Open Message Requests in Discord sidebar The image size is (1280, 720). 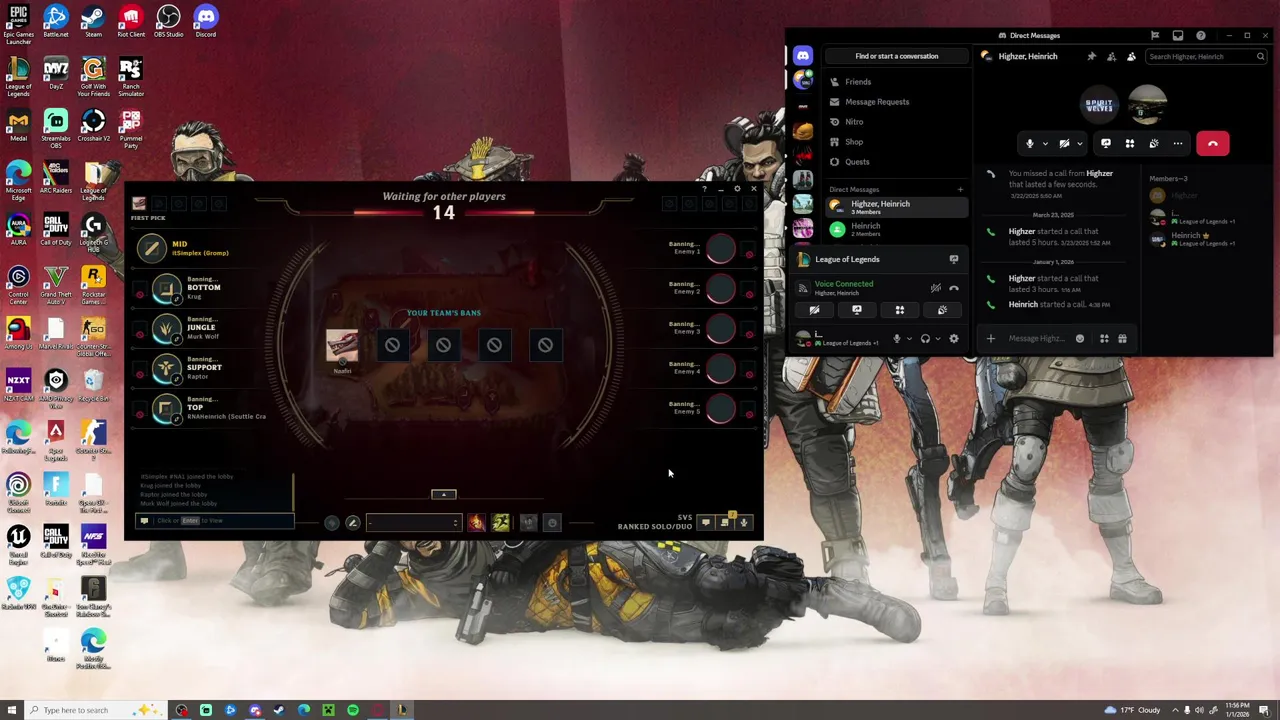(895, 102)
